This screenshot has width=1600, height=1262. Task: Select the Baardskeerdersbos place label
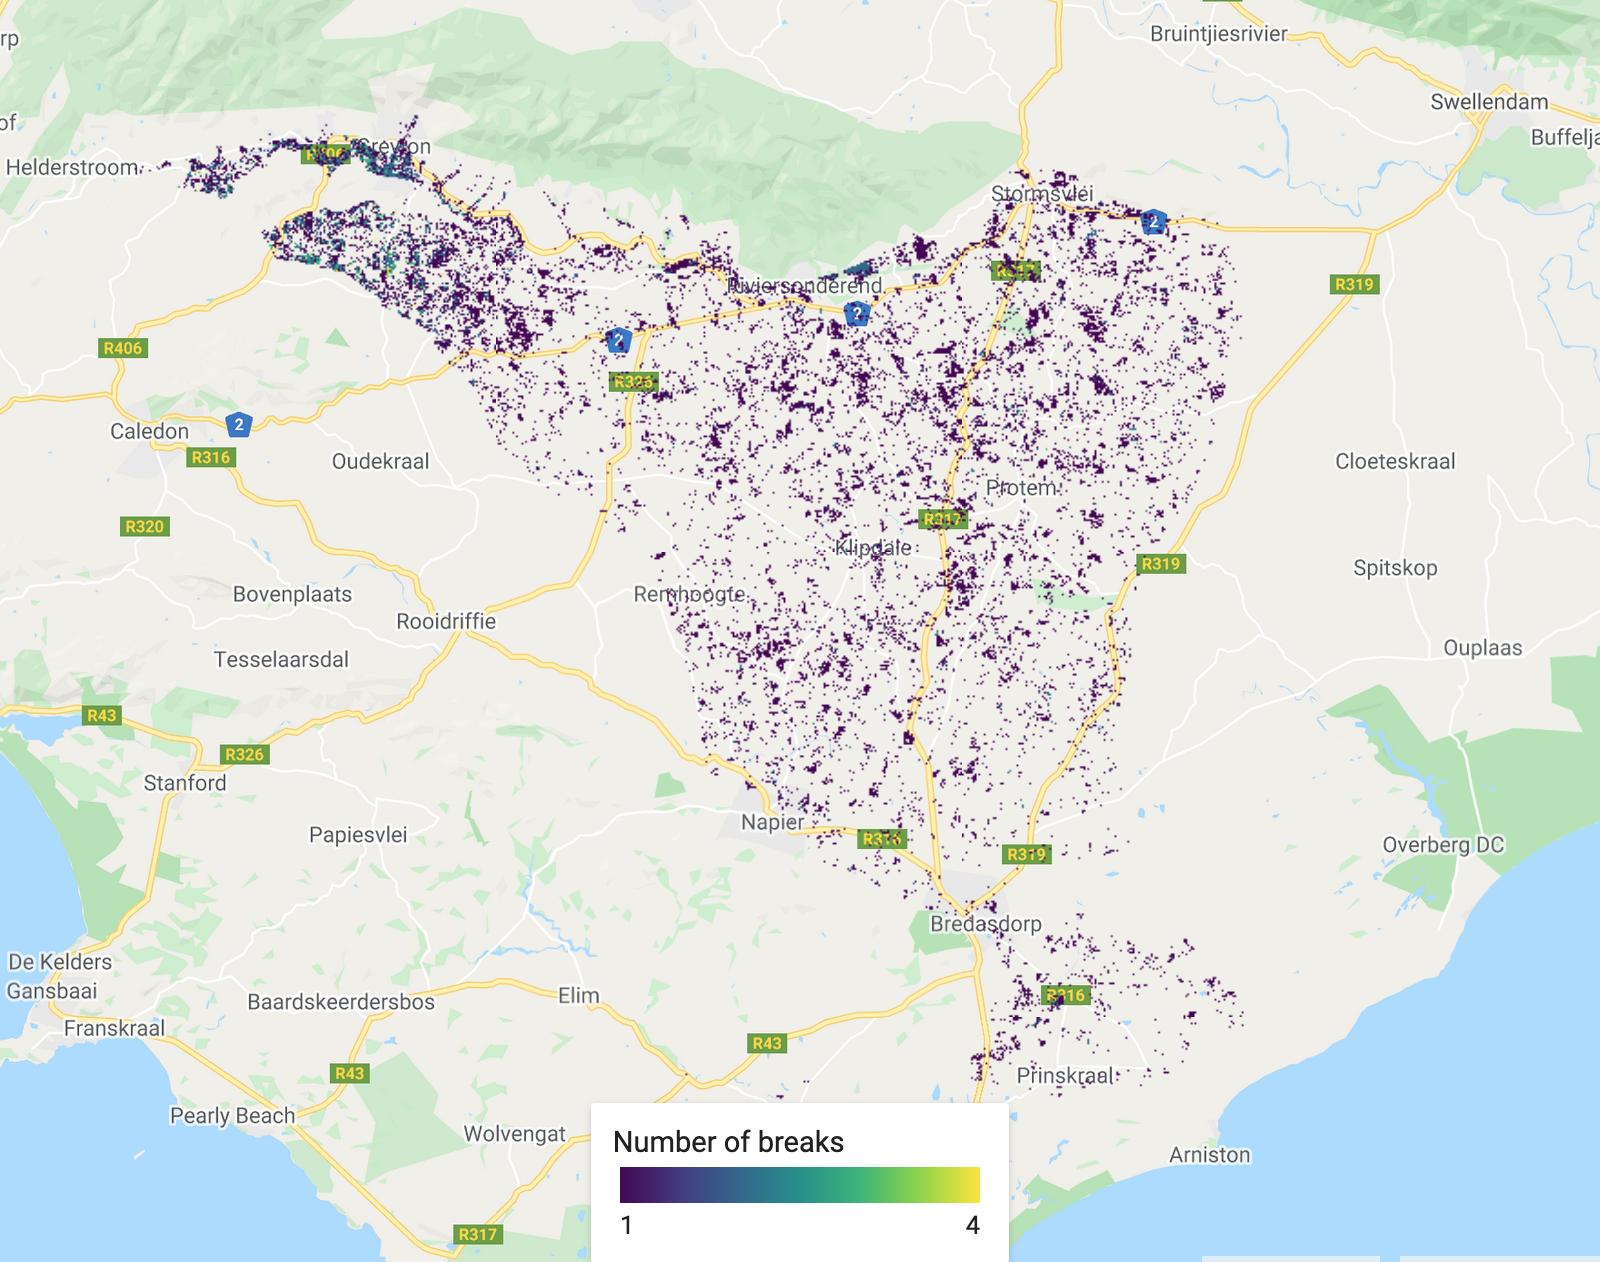341,1002
